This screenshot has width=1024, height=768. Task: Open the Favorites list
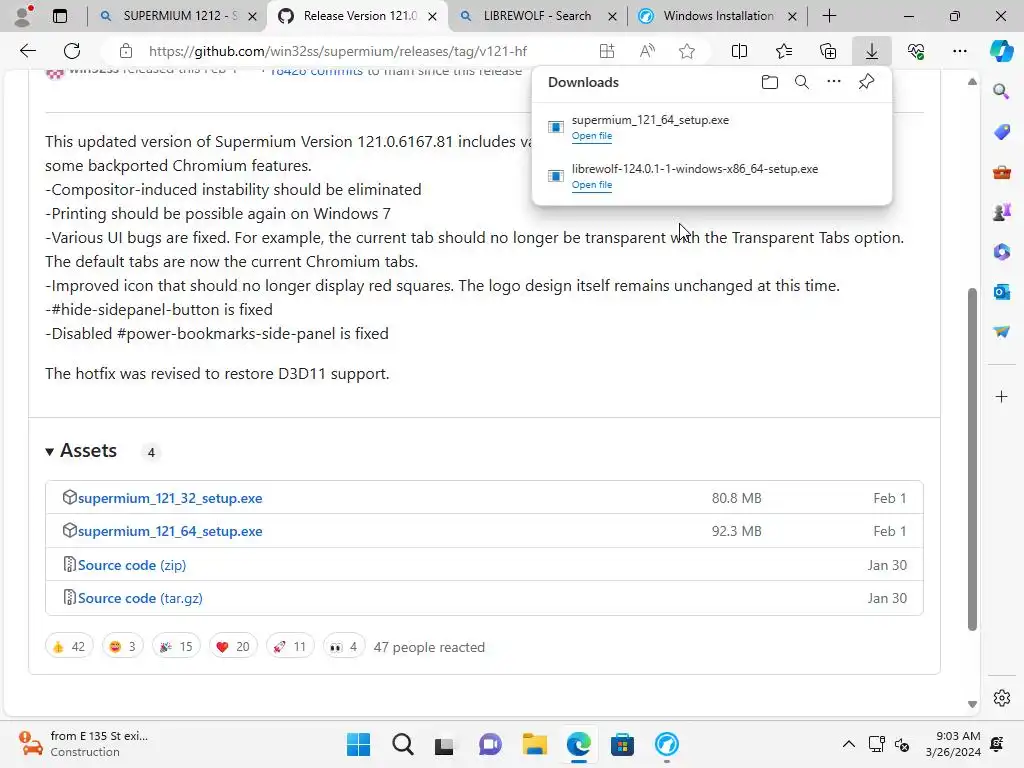click(x=784, y=51)
